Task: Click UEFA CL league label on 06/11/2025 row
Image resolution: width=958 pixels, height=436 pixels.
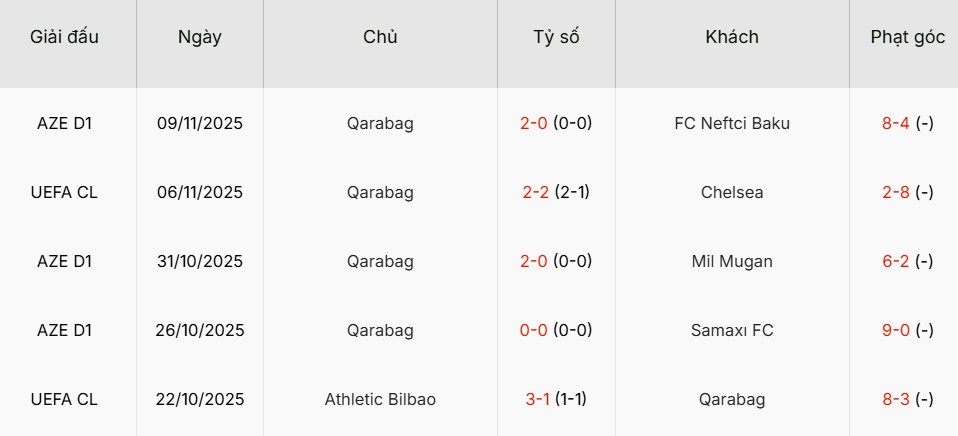Action: point(65,193)
